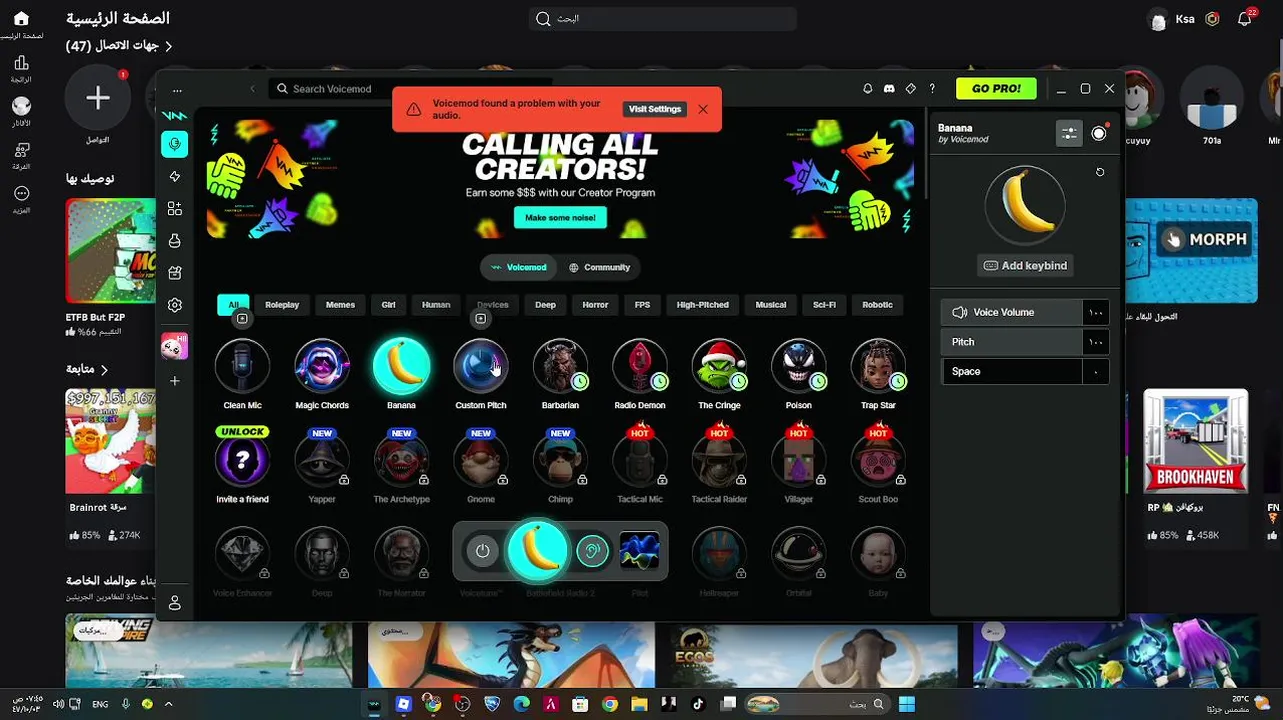Open TikTok from the taskbar
This screenshot has width=1283, height=720.
[x=698, y=704]
